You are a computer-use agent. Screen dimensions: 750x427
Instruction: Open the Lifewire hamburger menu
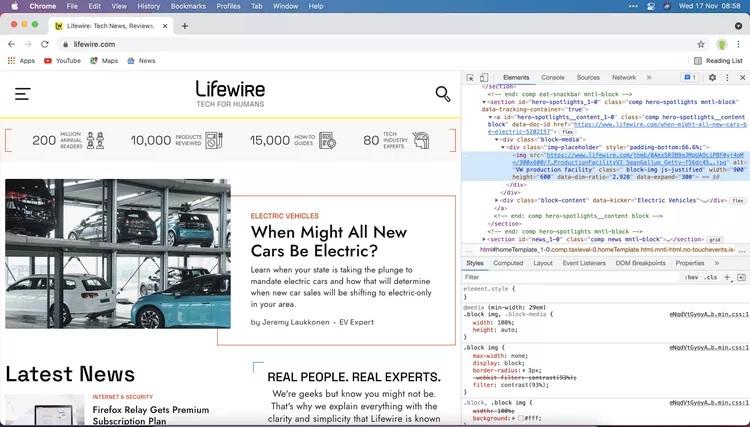click(22, 94)
